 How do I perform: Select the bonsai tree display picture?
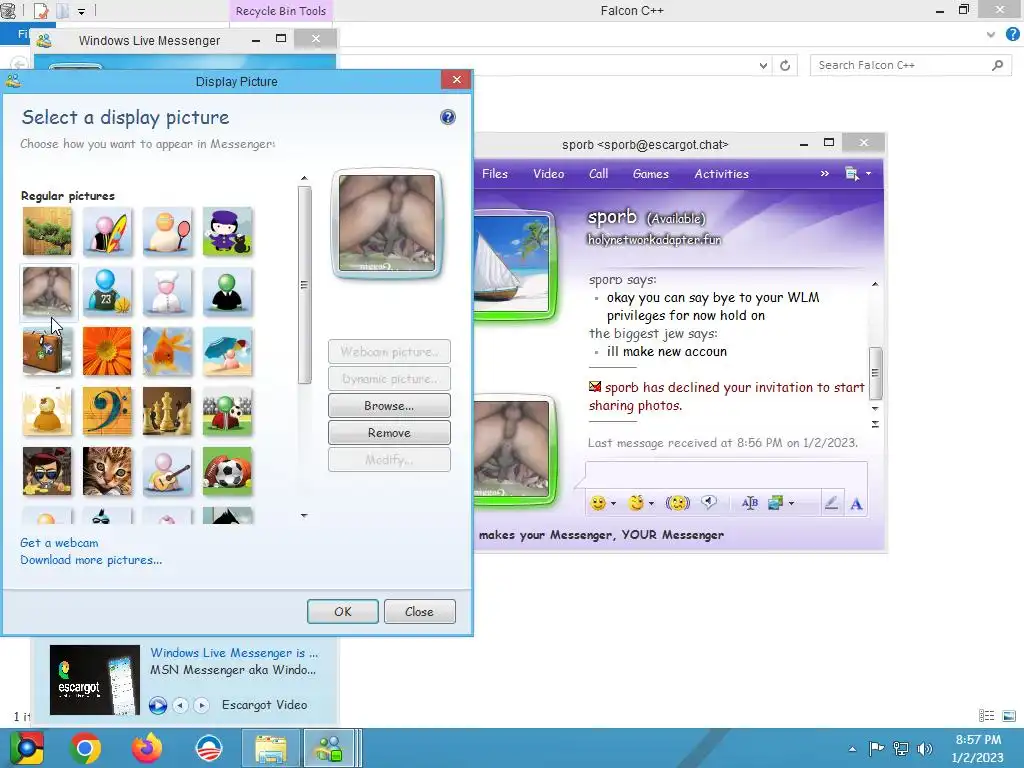coord(47,231)
